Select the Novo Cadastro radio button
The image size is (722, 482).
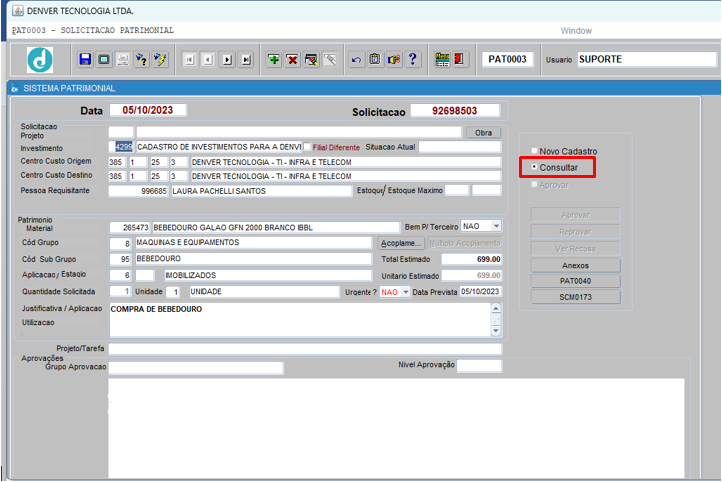pyautogui.click(x=535, y=151)
